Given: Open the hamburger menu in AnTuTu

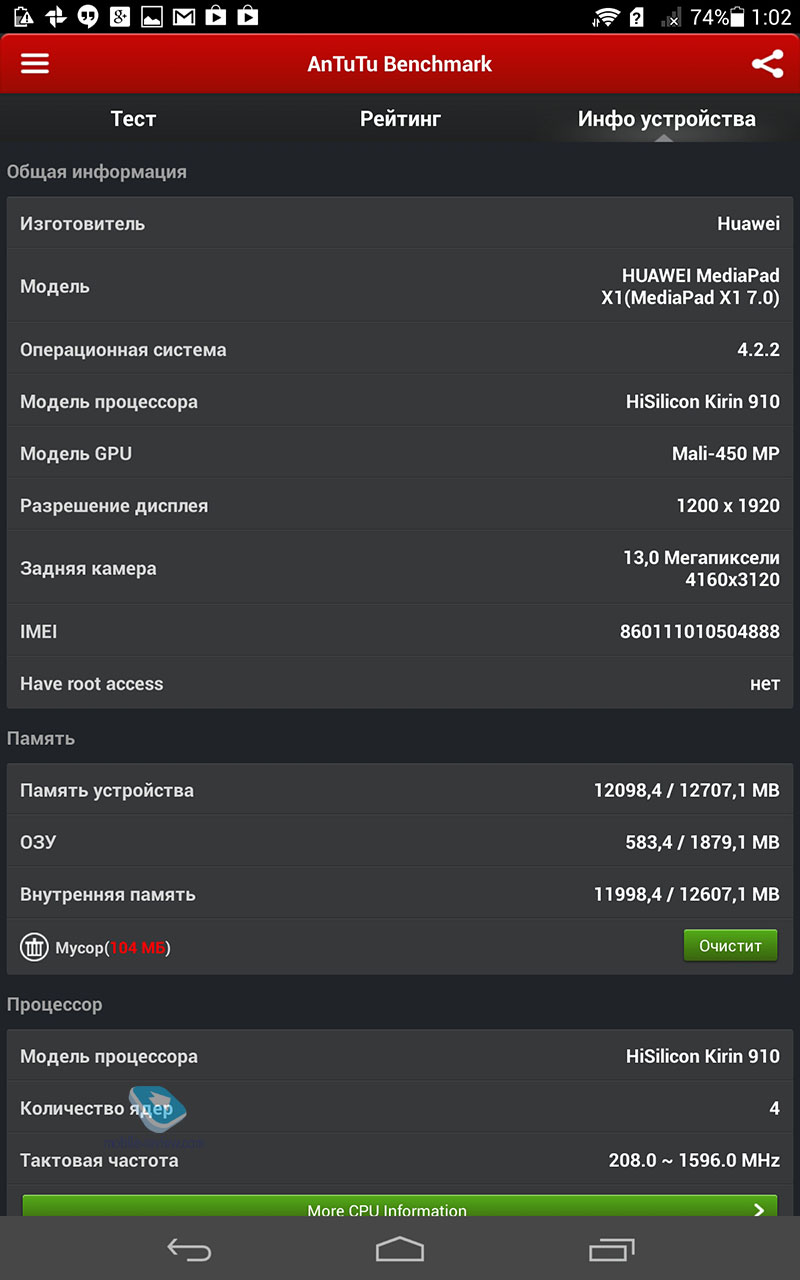Looking at the screenshot, I should [35, 64].
